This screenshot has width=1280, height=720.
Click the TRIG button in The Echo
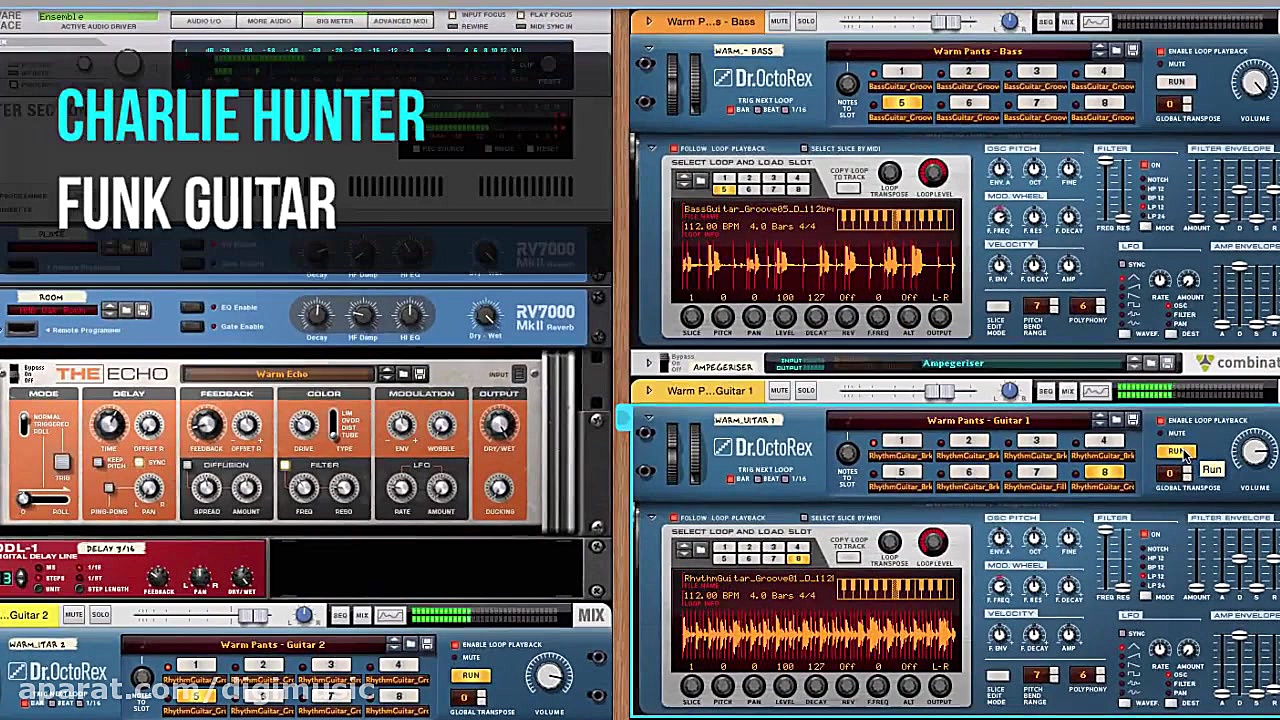tap(62, 462)
